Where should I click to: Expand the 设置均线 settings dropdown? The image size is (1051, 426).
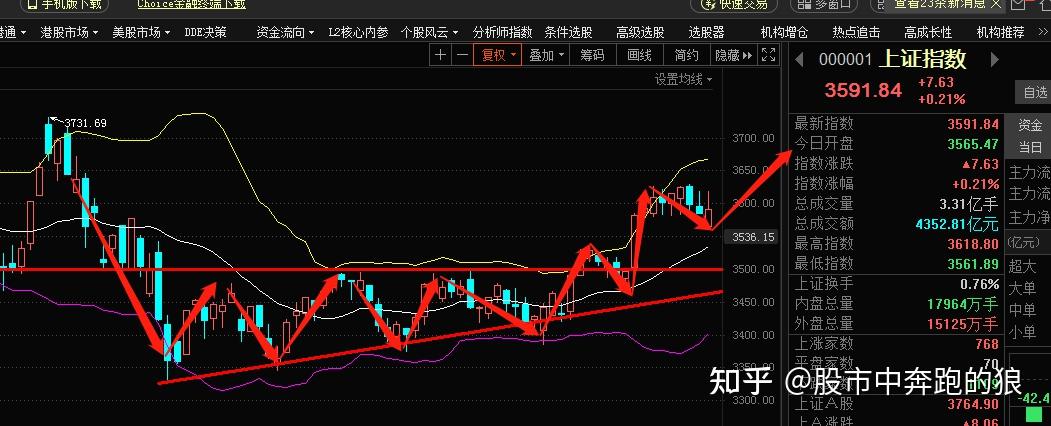pyautogui.click(x=684, y=80)
